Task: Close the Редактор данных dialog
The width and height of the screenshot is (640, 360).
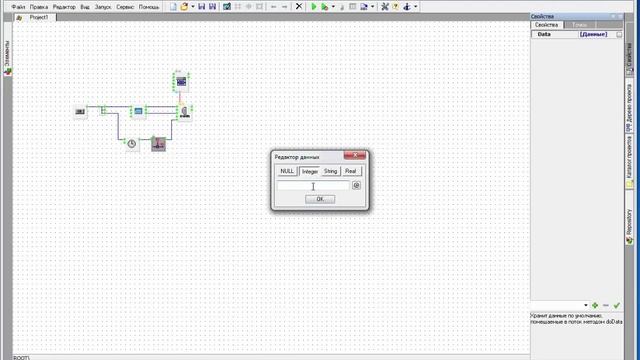Action: [355, 155]
